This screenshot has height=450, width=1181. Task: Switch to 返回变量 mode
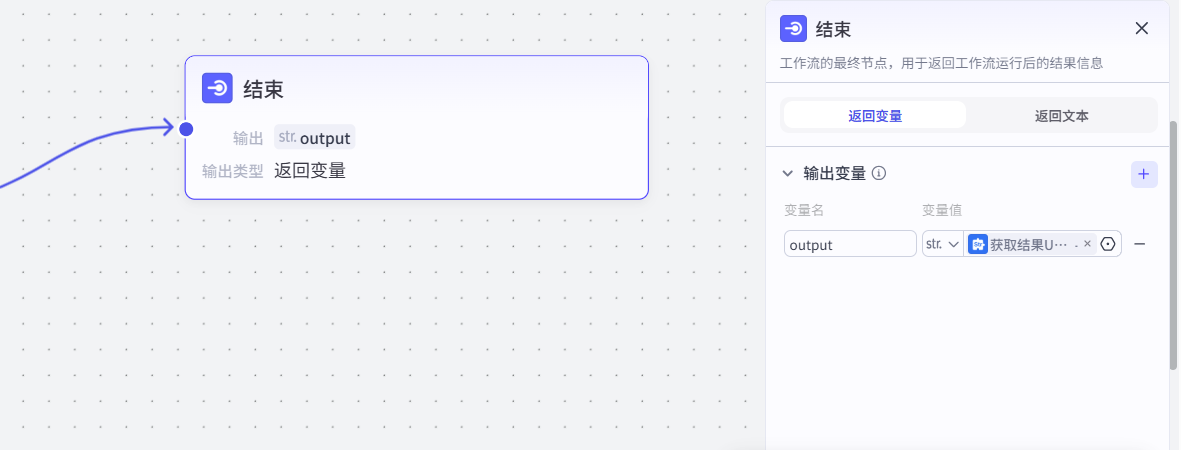pyautogui.click(x=875, y=115)
